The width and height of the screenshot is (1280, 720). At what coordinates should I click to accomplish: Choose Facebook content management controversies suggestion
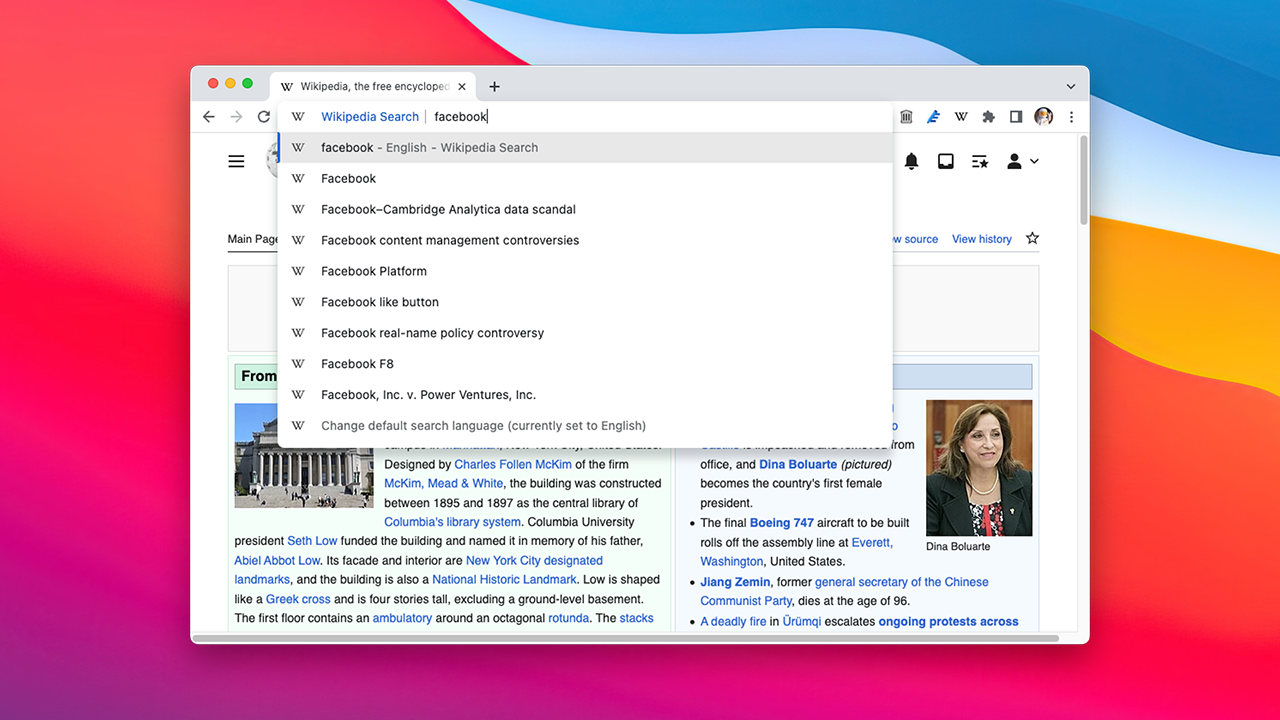[x=585, y=240]
